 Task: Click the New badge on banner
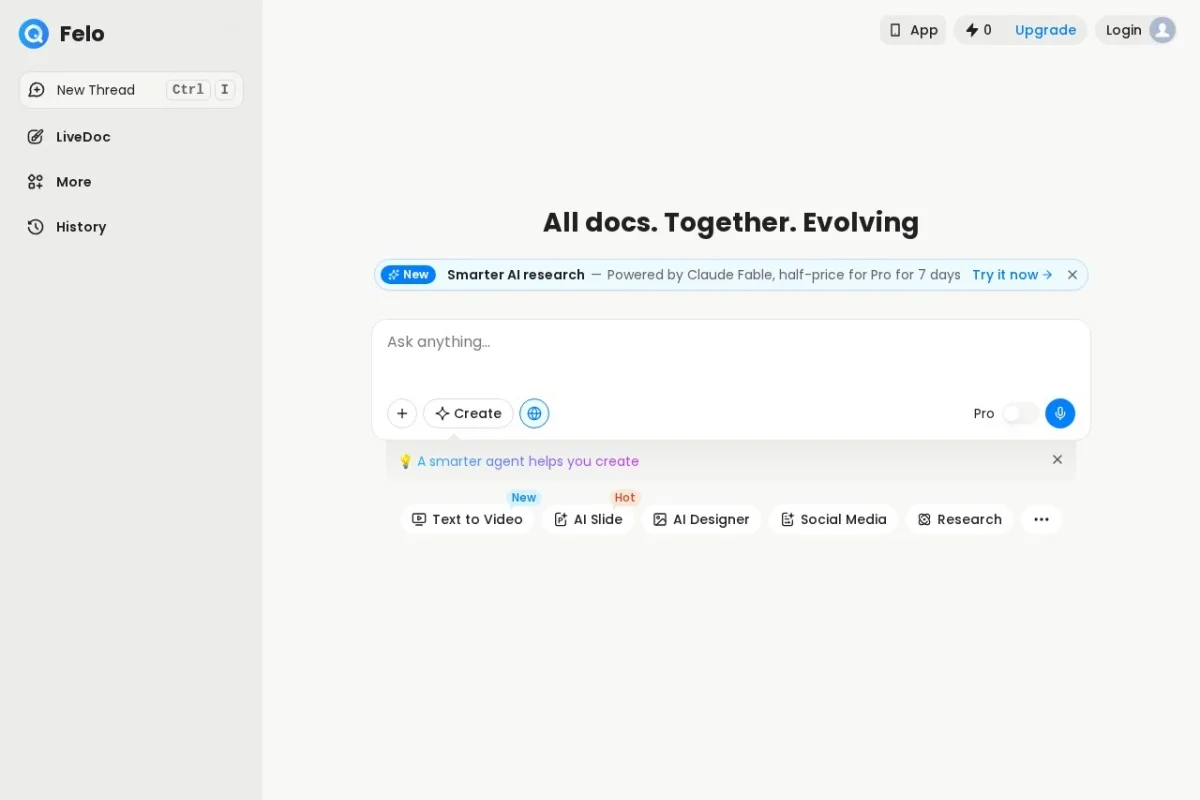(x=408, y=275)
